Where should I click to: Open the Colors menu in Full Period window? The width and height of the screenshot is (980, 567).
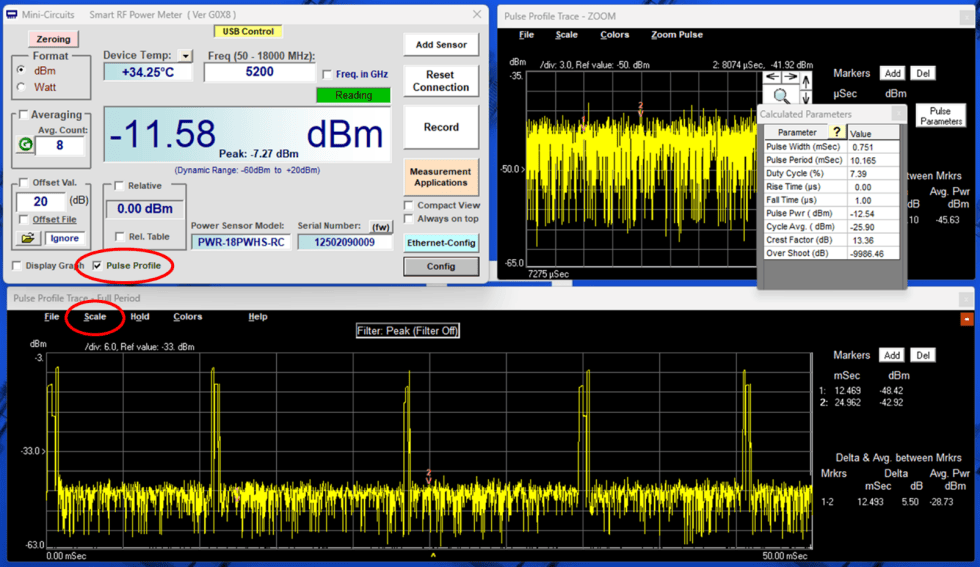[188, 316]
